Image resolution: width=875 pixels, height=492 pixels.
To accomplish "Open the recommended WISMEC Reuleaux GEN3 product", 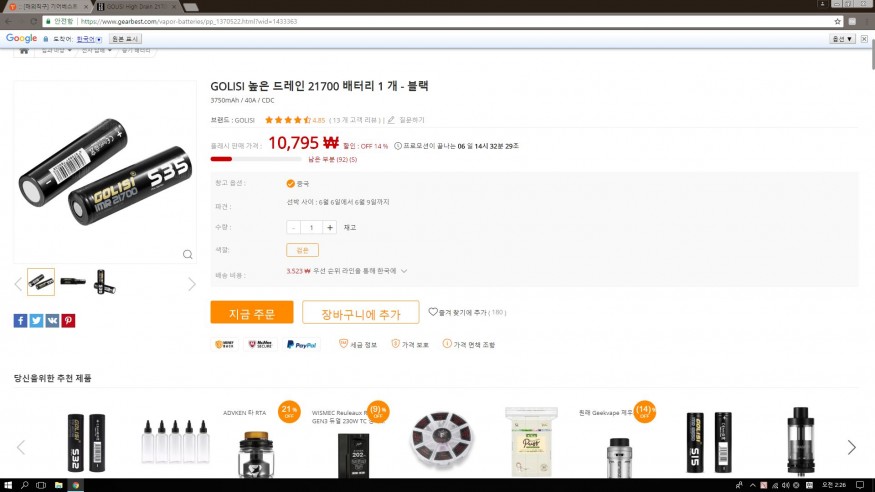I will tap(353, 455).
